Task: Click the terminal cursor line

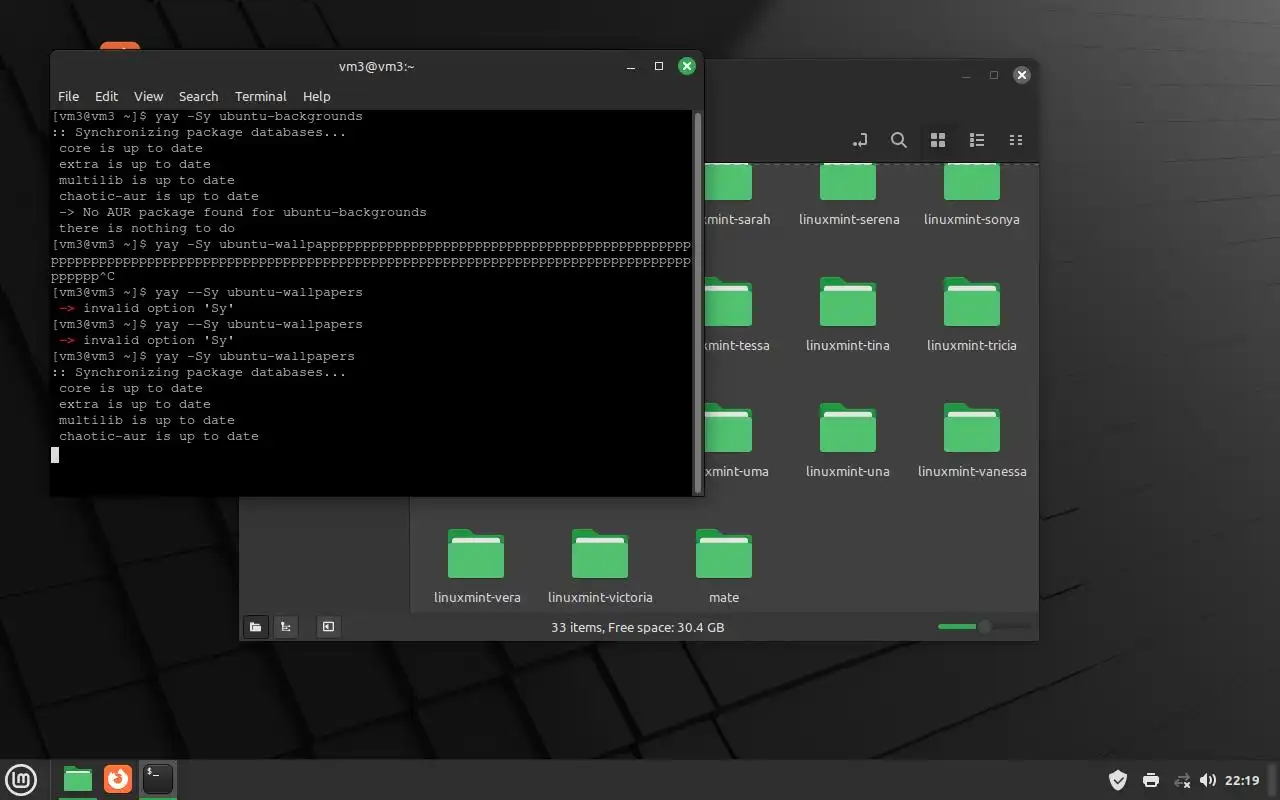Action: coord(370,455)
